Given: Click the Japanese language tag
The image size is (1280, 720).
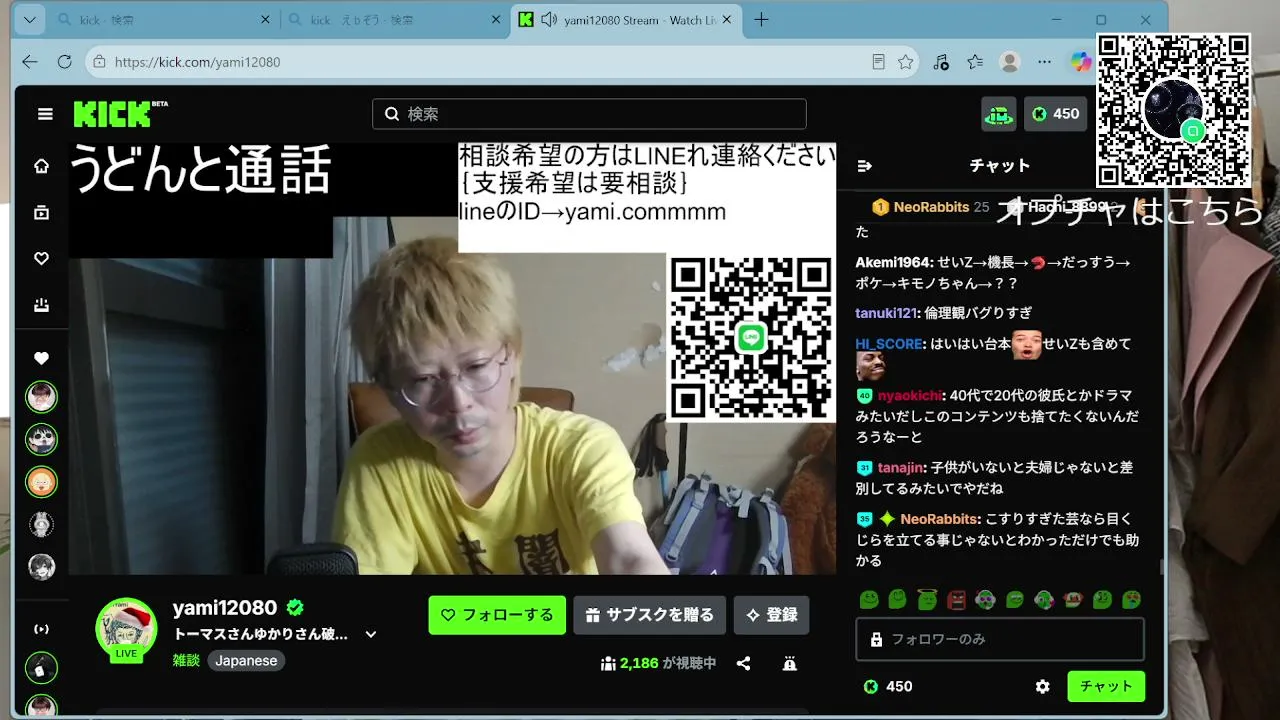Looking at the screenshot, I should click(246, 661).
